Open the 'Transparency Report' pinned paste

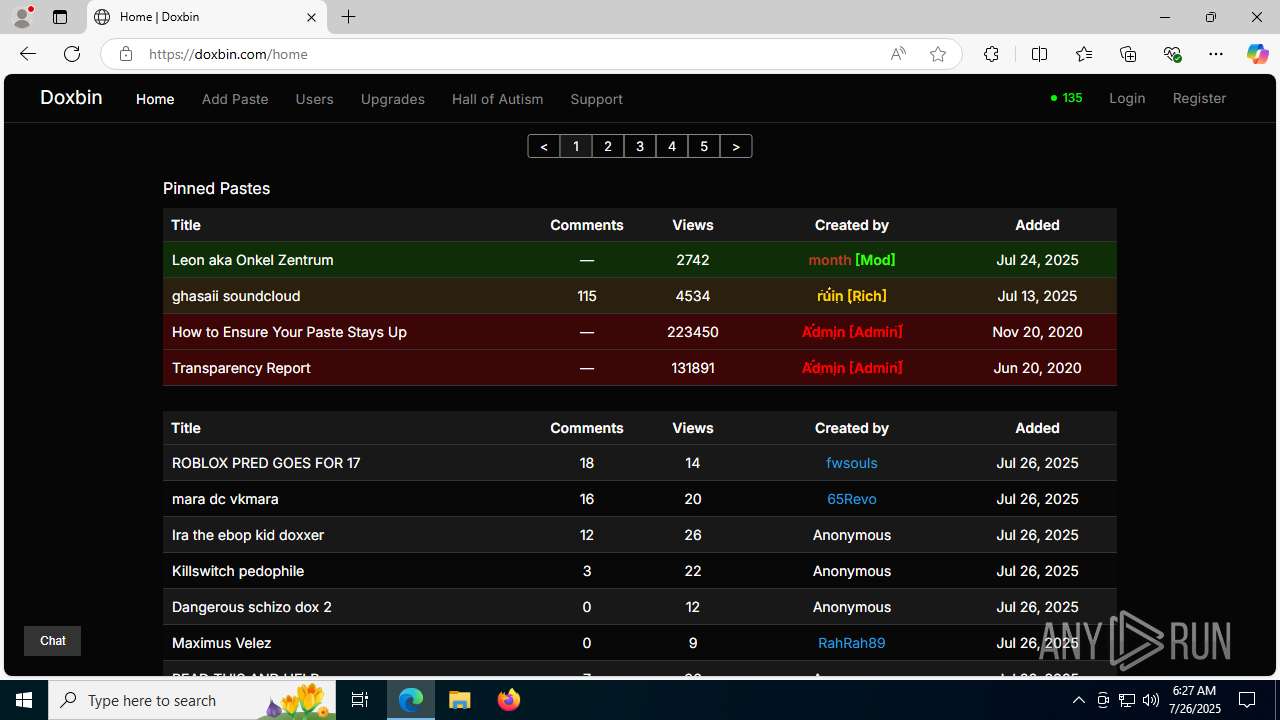[x=241, y=368]
